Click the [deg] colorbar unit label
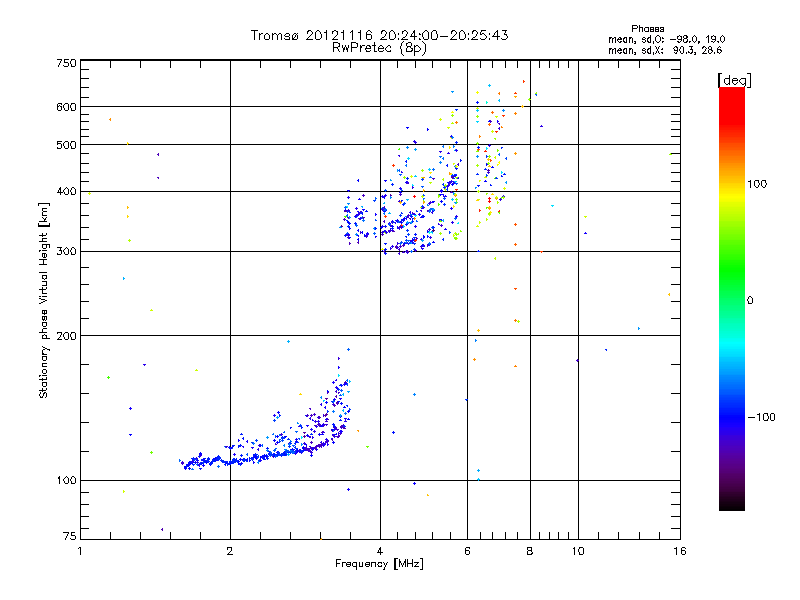The height and width of the screenshot is (600, 800). (734, 79)
